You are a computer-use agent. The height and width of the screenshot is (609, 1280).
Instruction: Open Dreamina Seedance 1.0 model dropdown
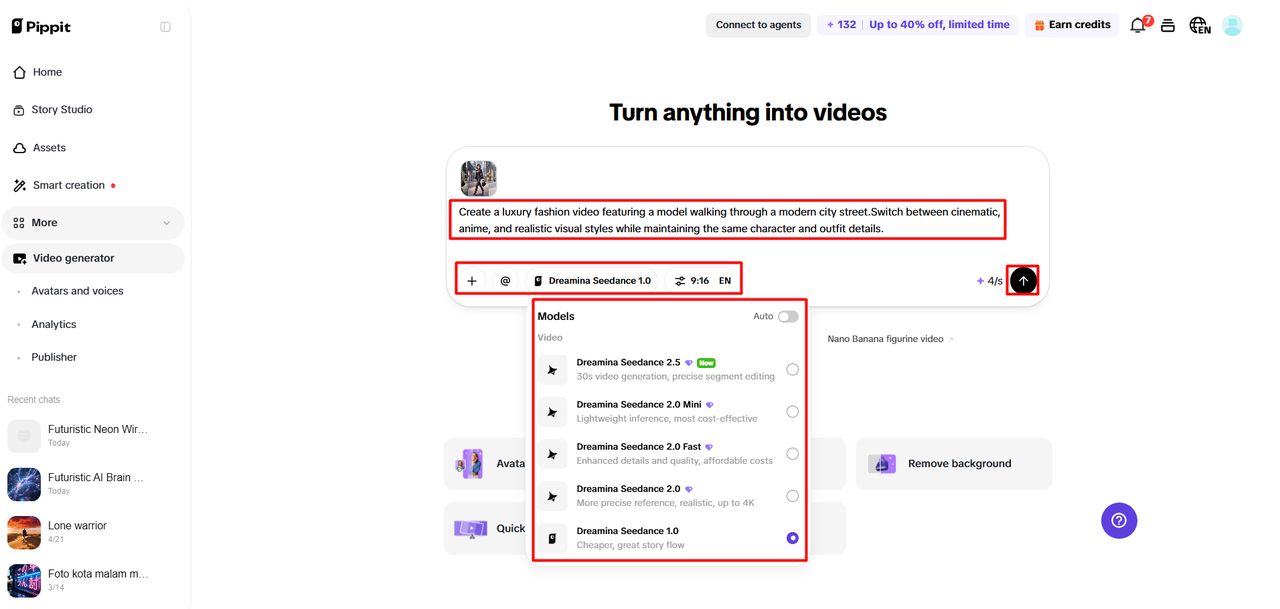[592, 281]
